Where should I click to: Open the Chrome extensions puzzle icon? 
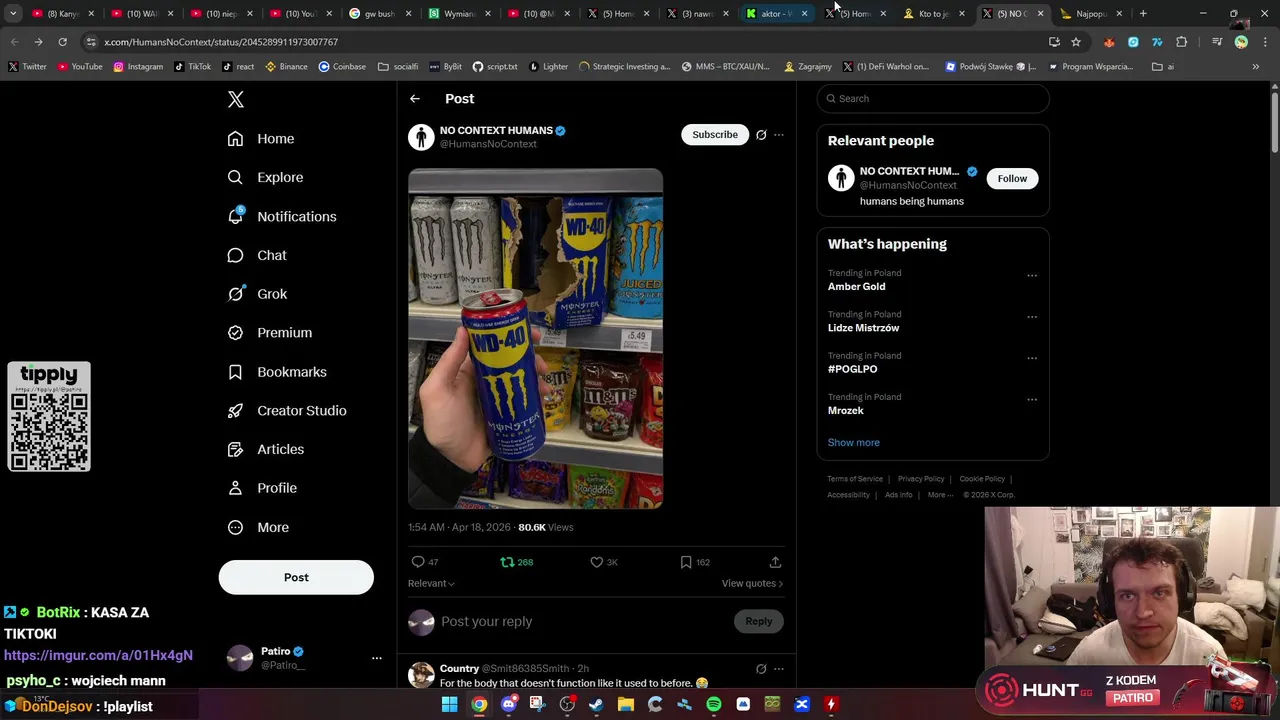coord(1182,42)
